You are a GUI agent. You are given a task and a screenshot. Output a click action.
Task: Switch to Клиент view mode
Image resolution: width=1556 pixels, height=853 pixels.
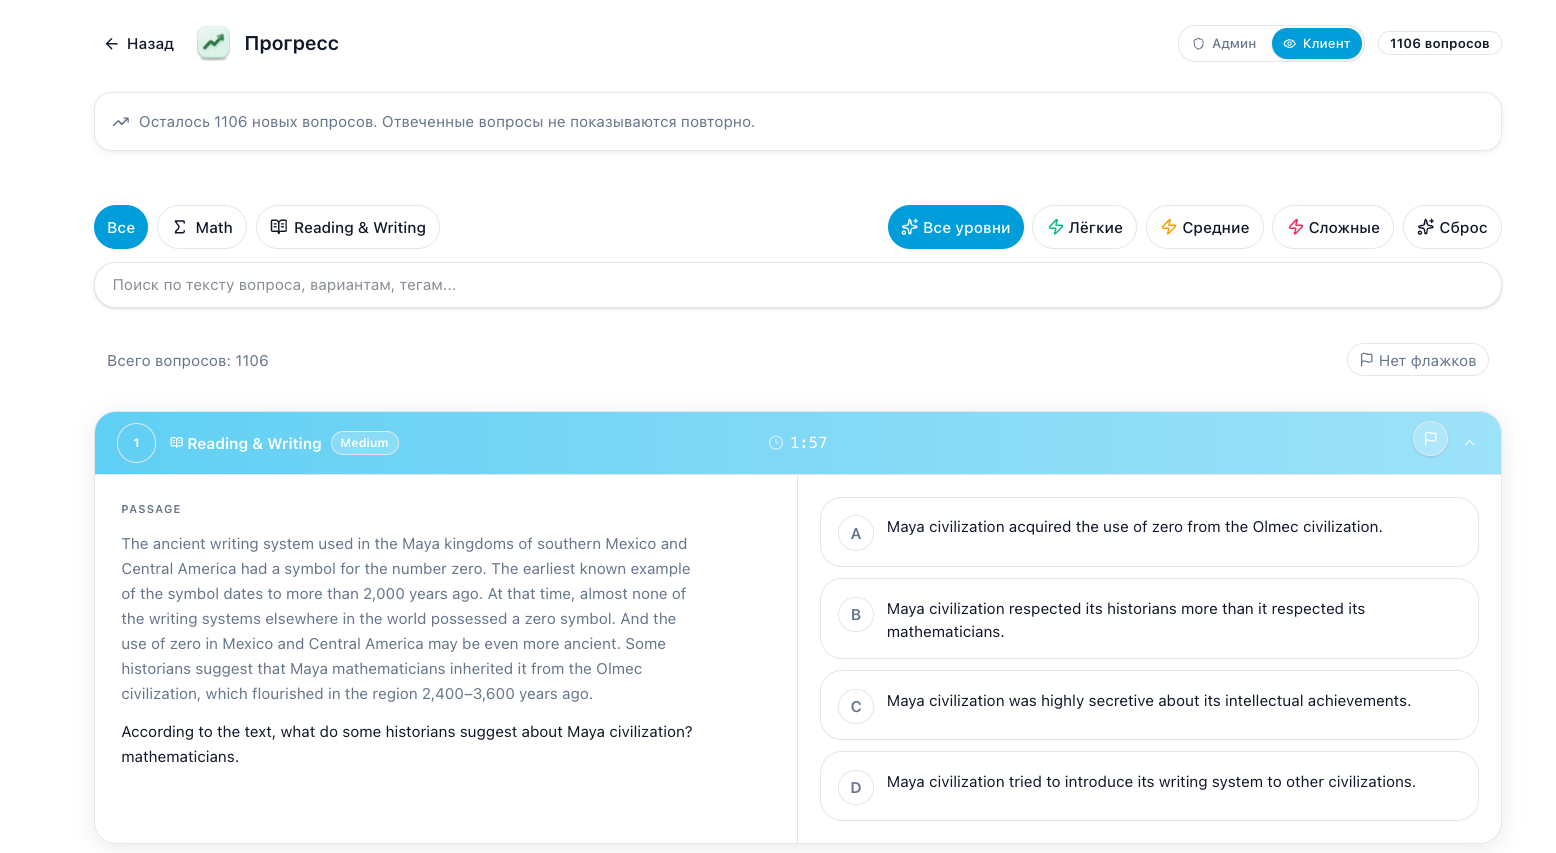(1316, 44)
